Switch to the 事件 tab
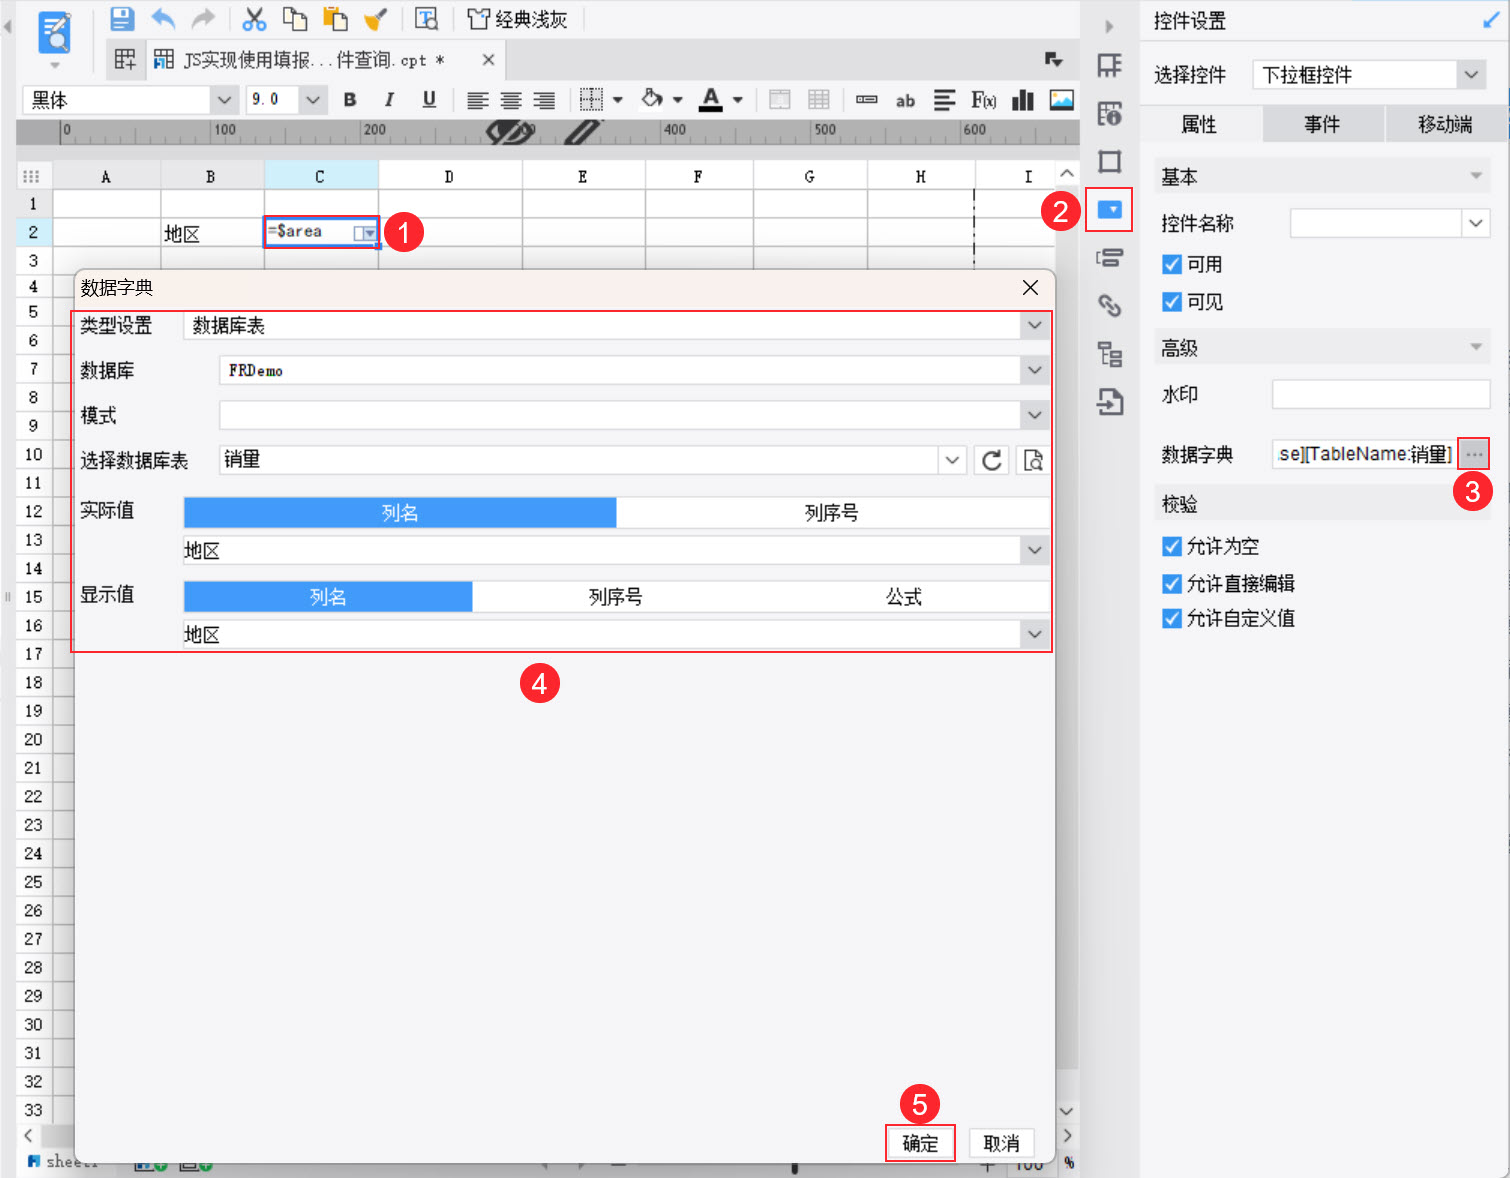Screen dimensions: 1510x1178 pyautogui.click(x=1323, y=124)
